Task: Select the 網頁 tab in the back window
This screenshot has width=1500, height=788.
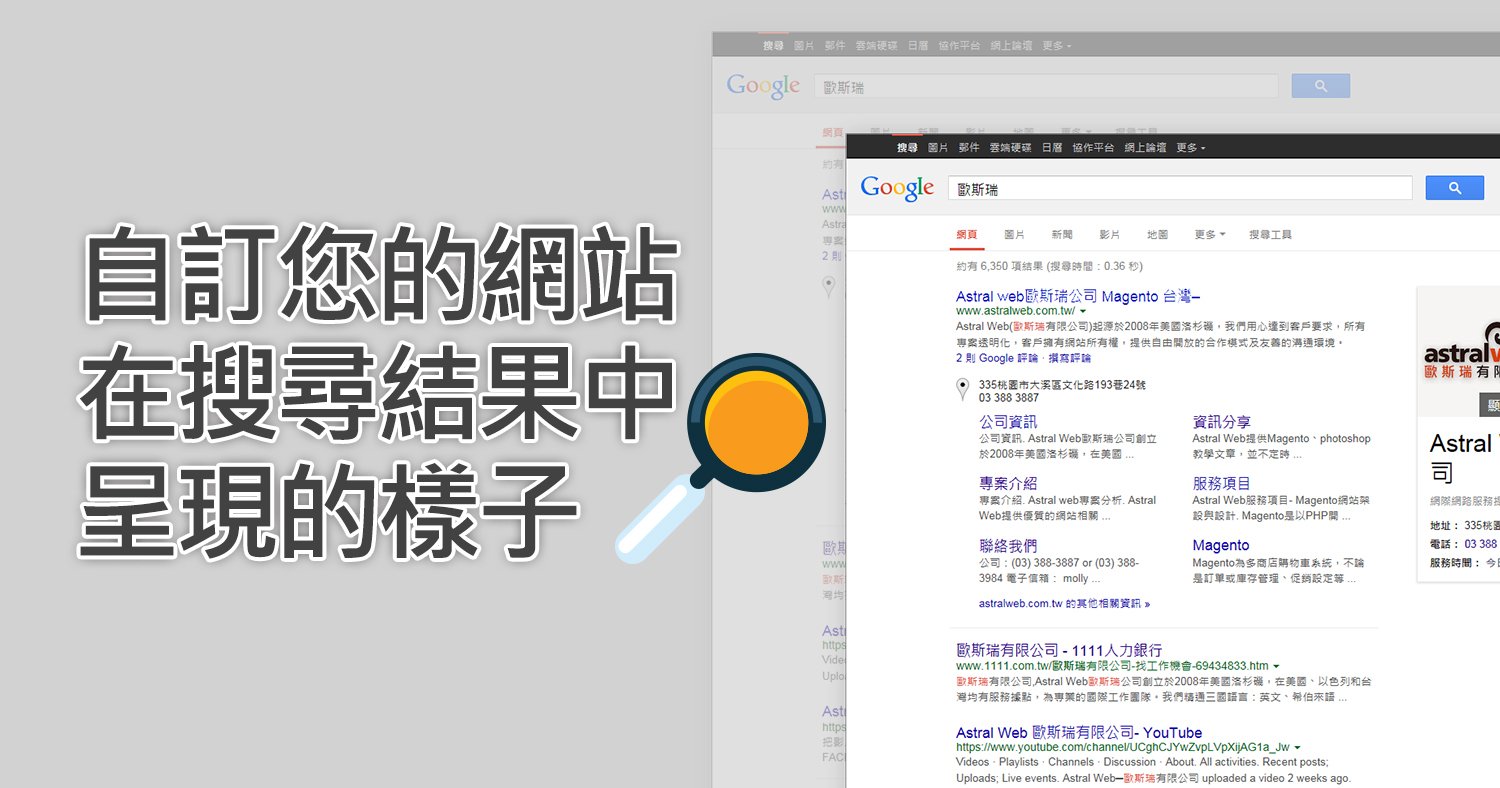Action: (832, 133)
